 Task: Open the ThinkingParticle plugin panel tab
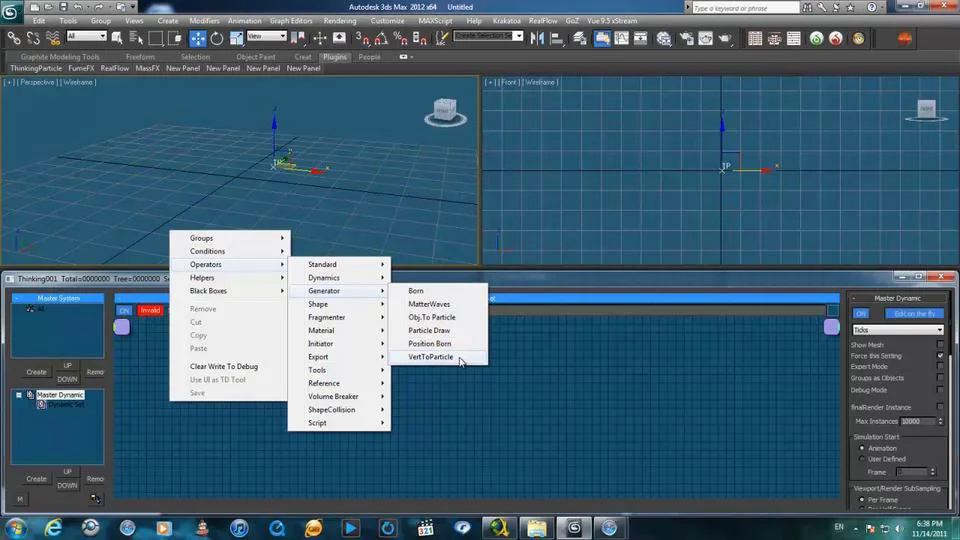36,69
